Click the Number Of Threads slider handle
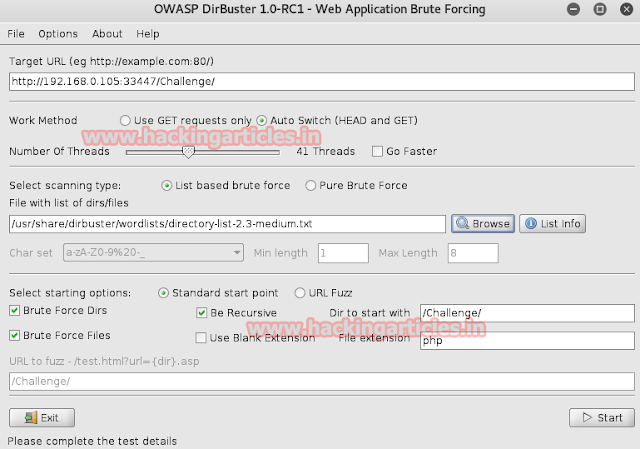The width and height of the screenshot is (640, 449). coord(188,152)
